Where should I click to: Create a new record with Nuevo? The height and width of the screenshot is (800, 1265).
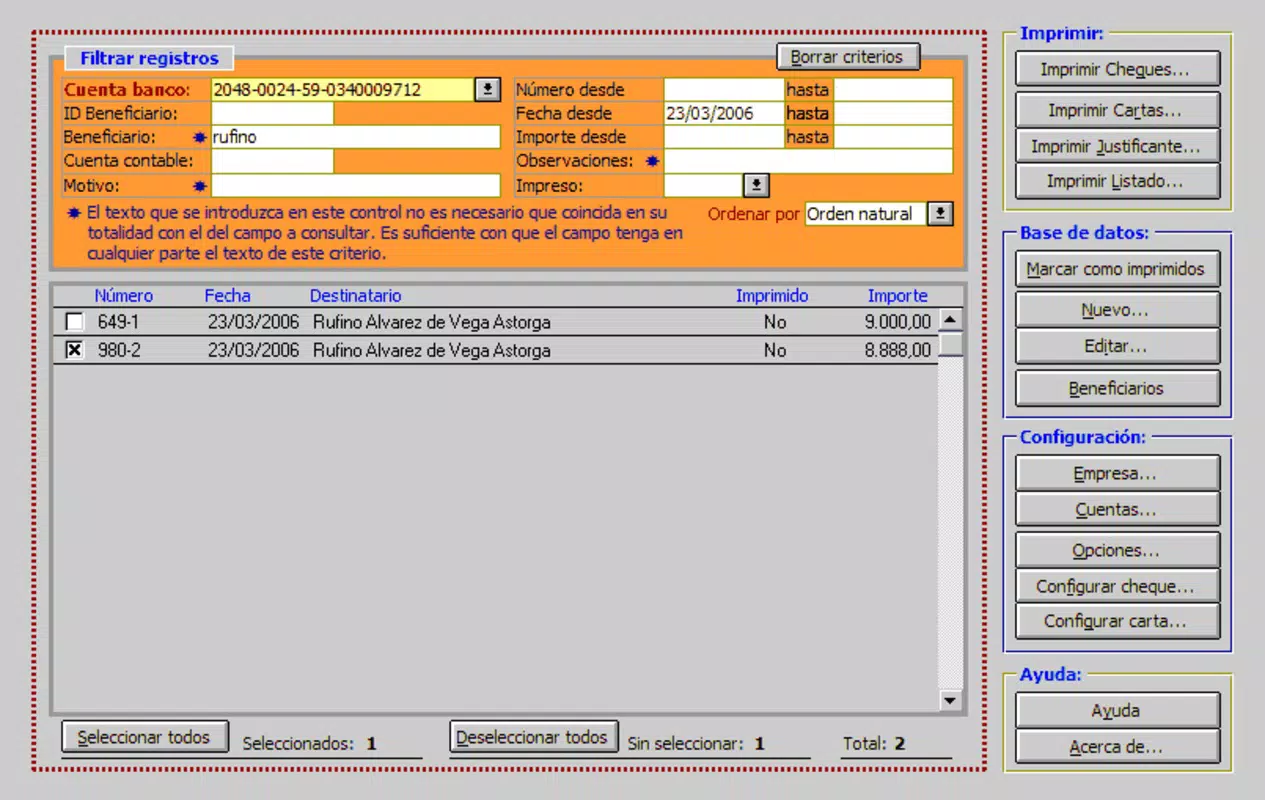[x=1117, y=310]
